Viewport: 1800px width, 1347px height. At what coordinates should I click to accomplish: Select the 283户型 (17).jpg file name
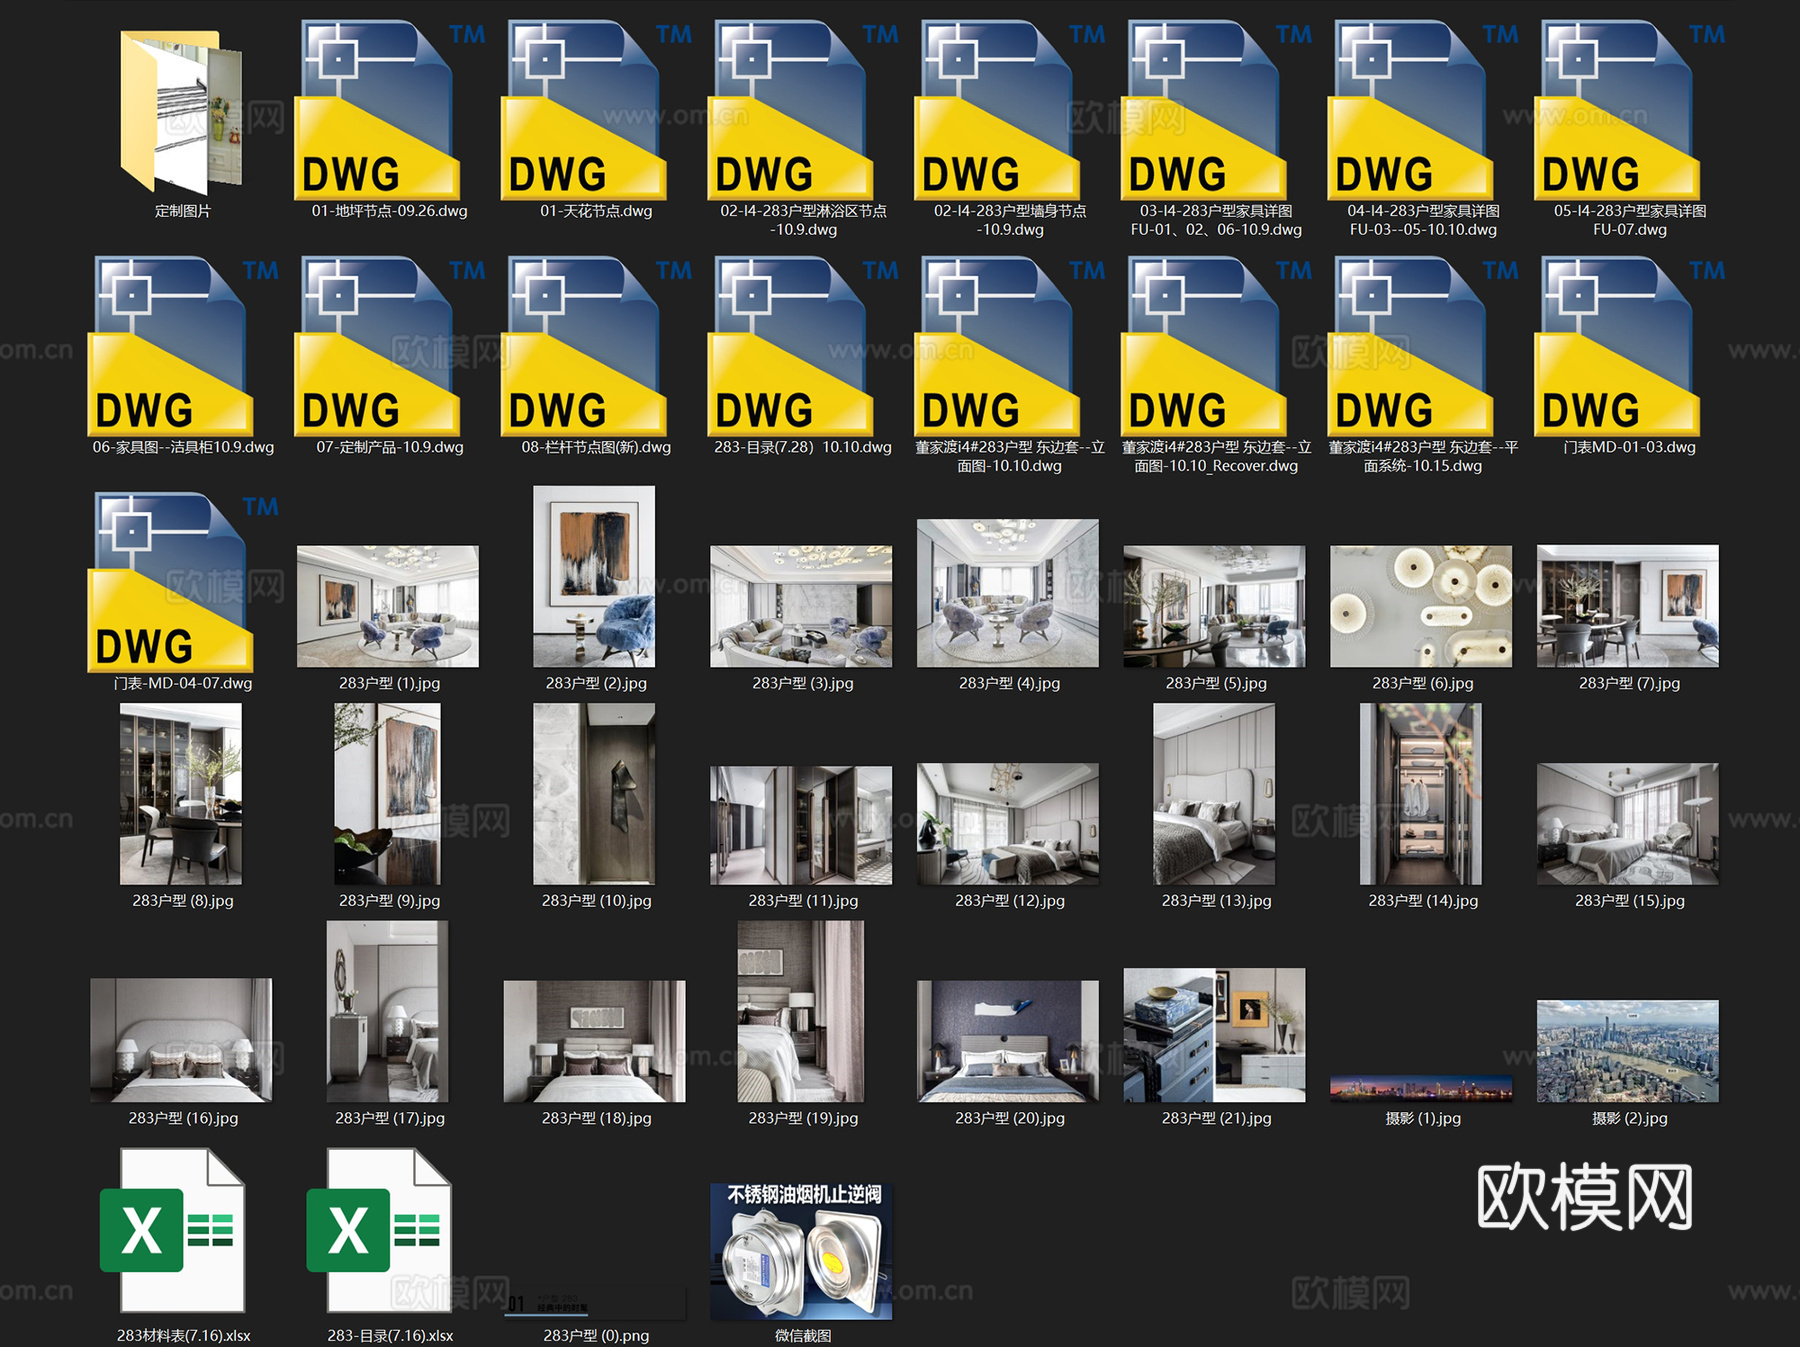[x=390, y=1118]
